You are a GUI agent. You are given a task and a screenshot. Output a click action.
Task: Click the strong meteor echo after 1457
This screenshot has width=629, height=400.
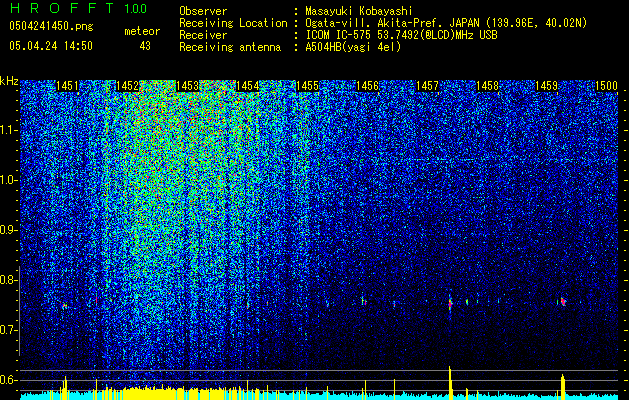[x=450, y=303]
